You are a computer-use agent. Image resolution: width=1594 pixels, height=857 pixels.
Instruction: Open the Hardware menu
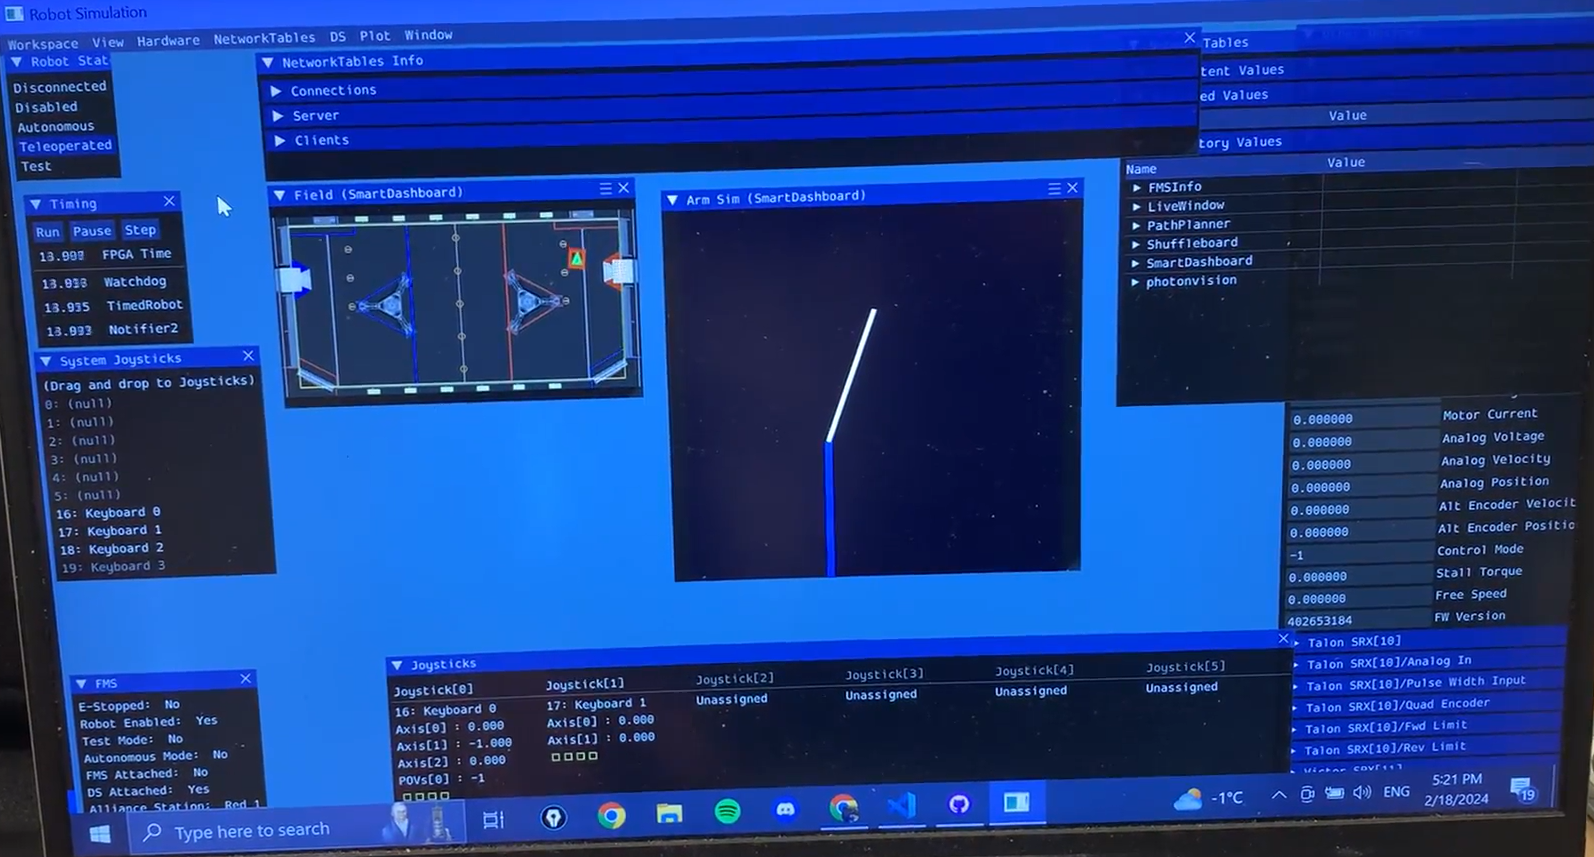click(x=168, y=41)
